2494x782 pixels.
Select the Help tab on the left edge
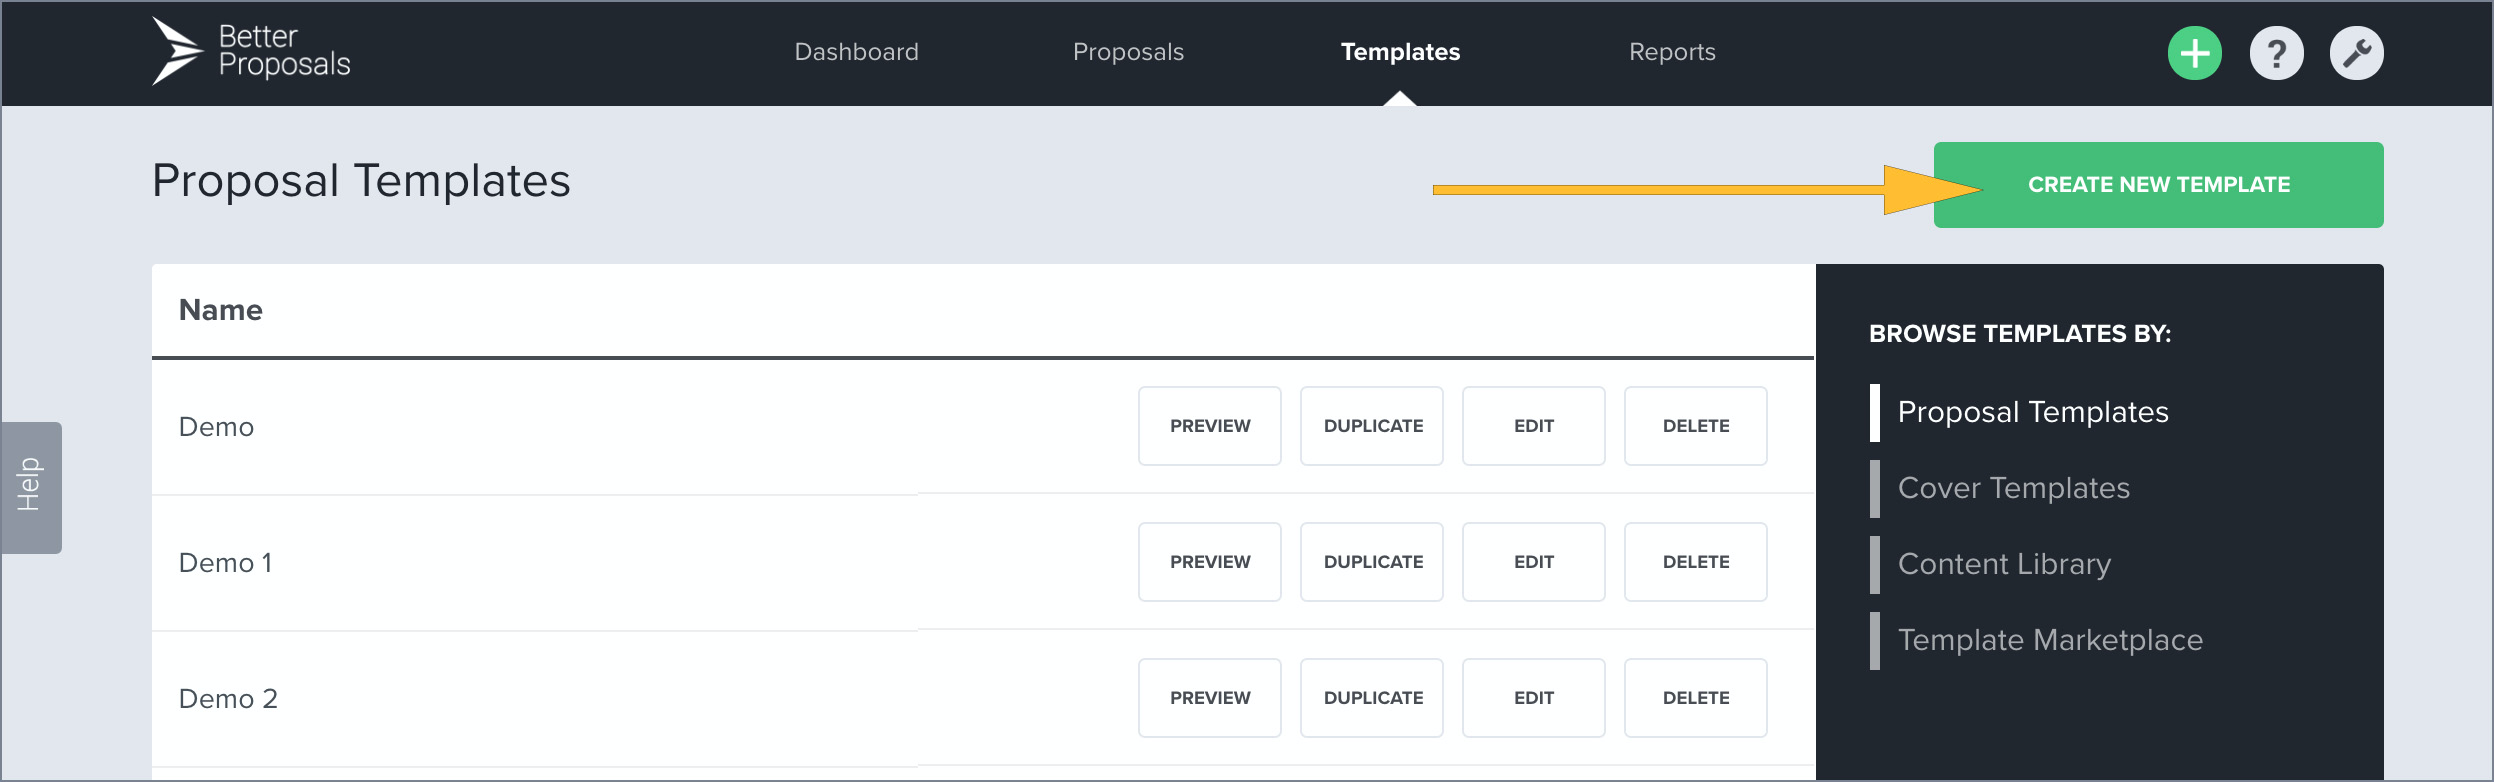coord(28,487)
